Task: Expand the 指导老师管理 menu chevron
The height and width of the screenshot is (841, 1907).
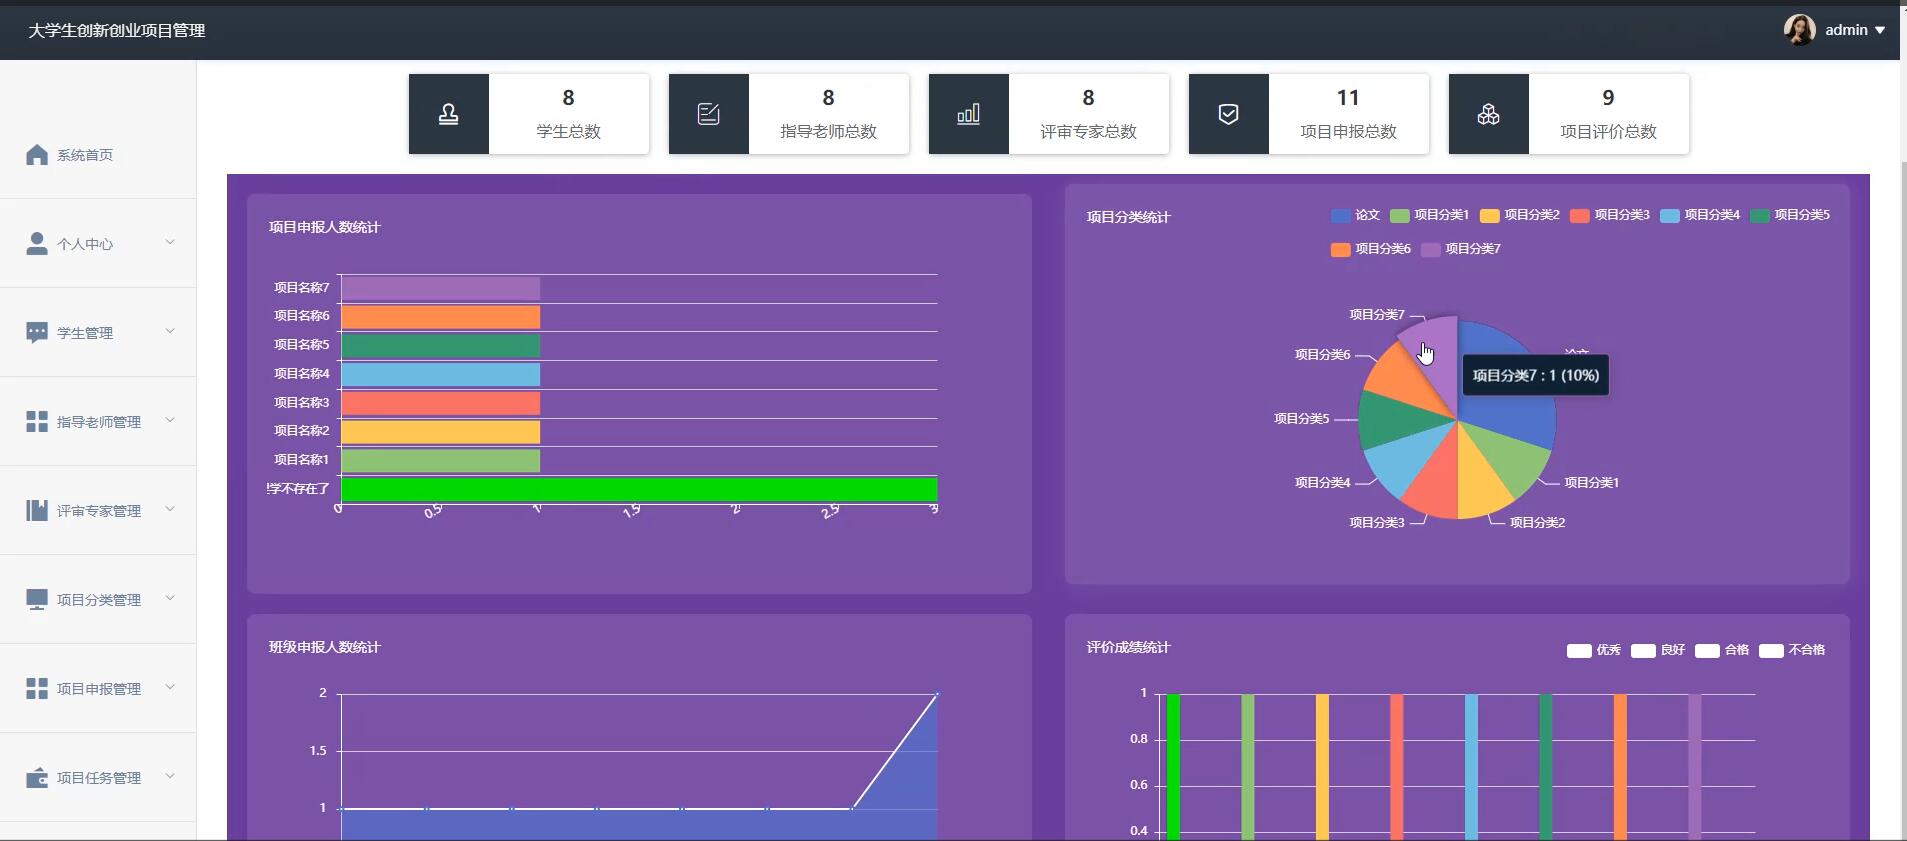Action: 170,420
